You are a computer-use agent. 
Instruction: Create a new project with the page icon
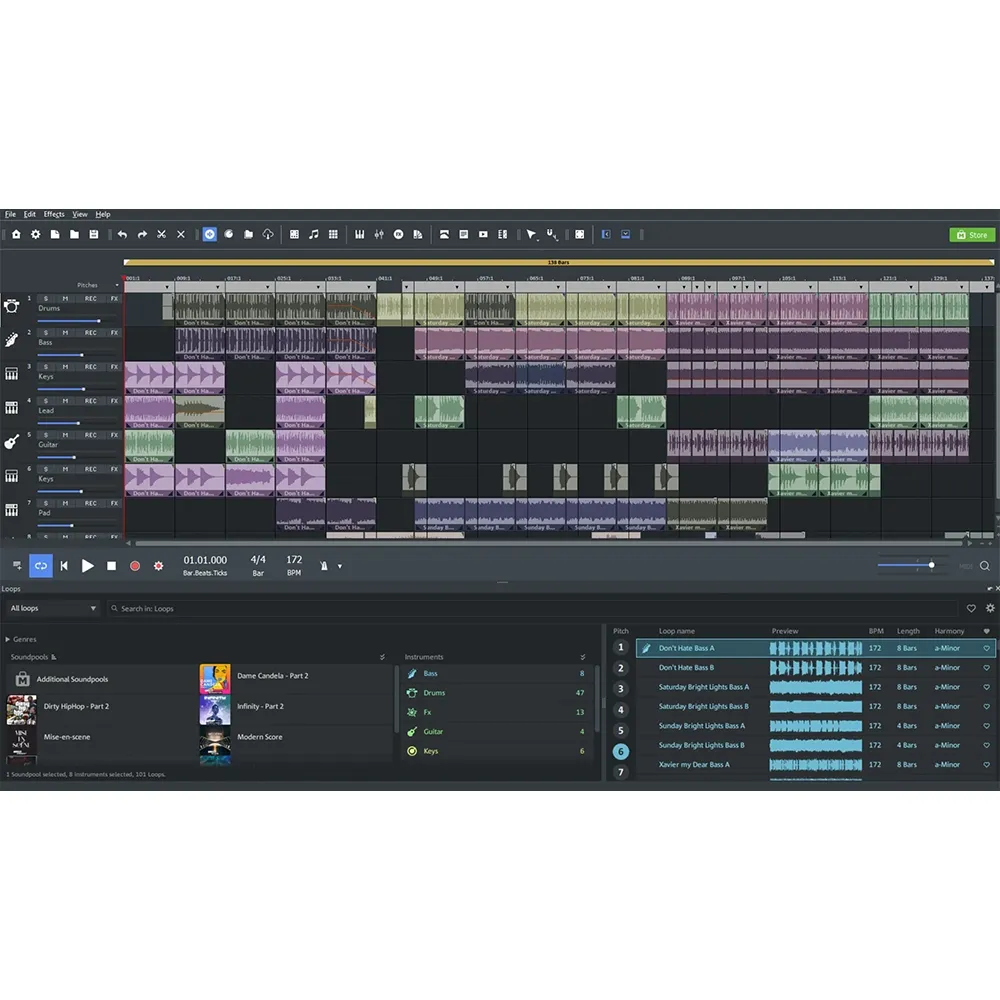[55, 235]
